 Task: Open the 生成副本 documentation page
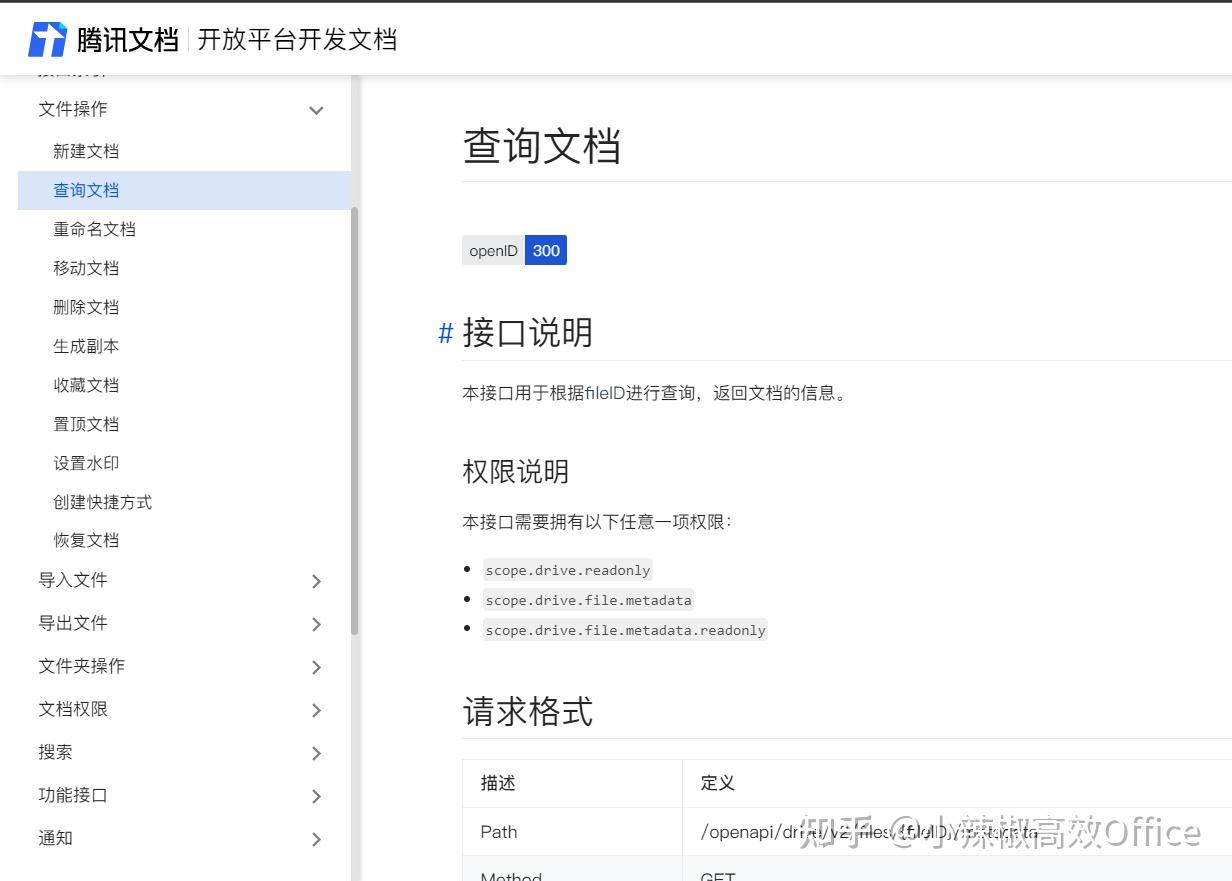[x=86, y=346]
